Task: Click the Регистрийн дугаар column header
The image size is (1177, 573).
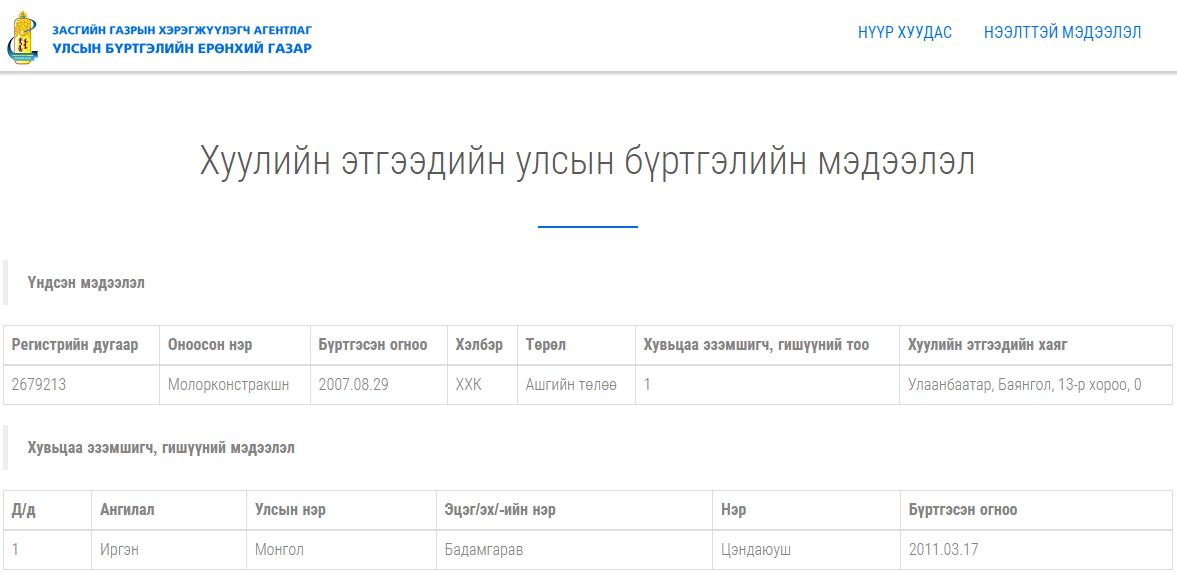Action: click(75, 345)
